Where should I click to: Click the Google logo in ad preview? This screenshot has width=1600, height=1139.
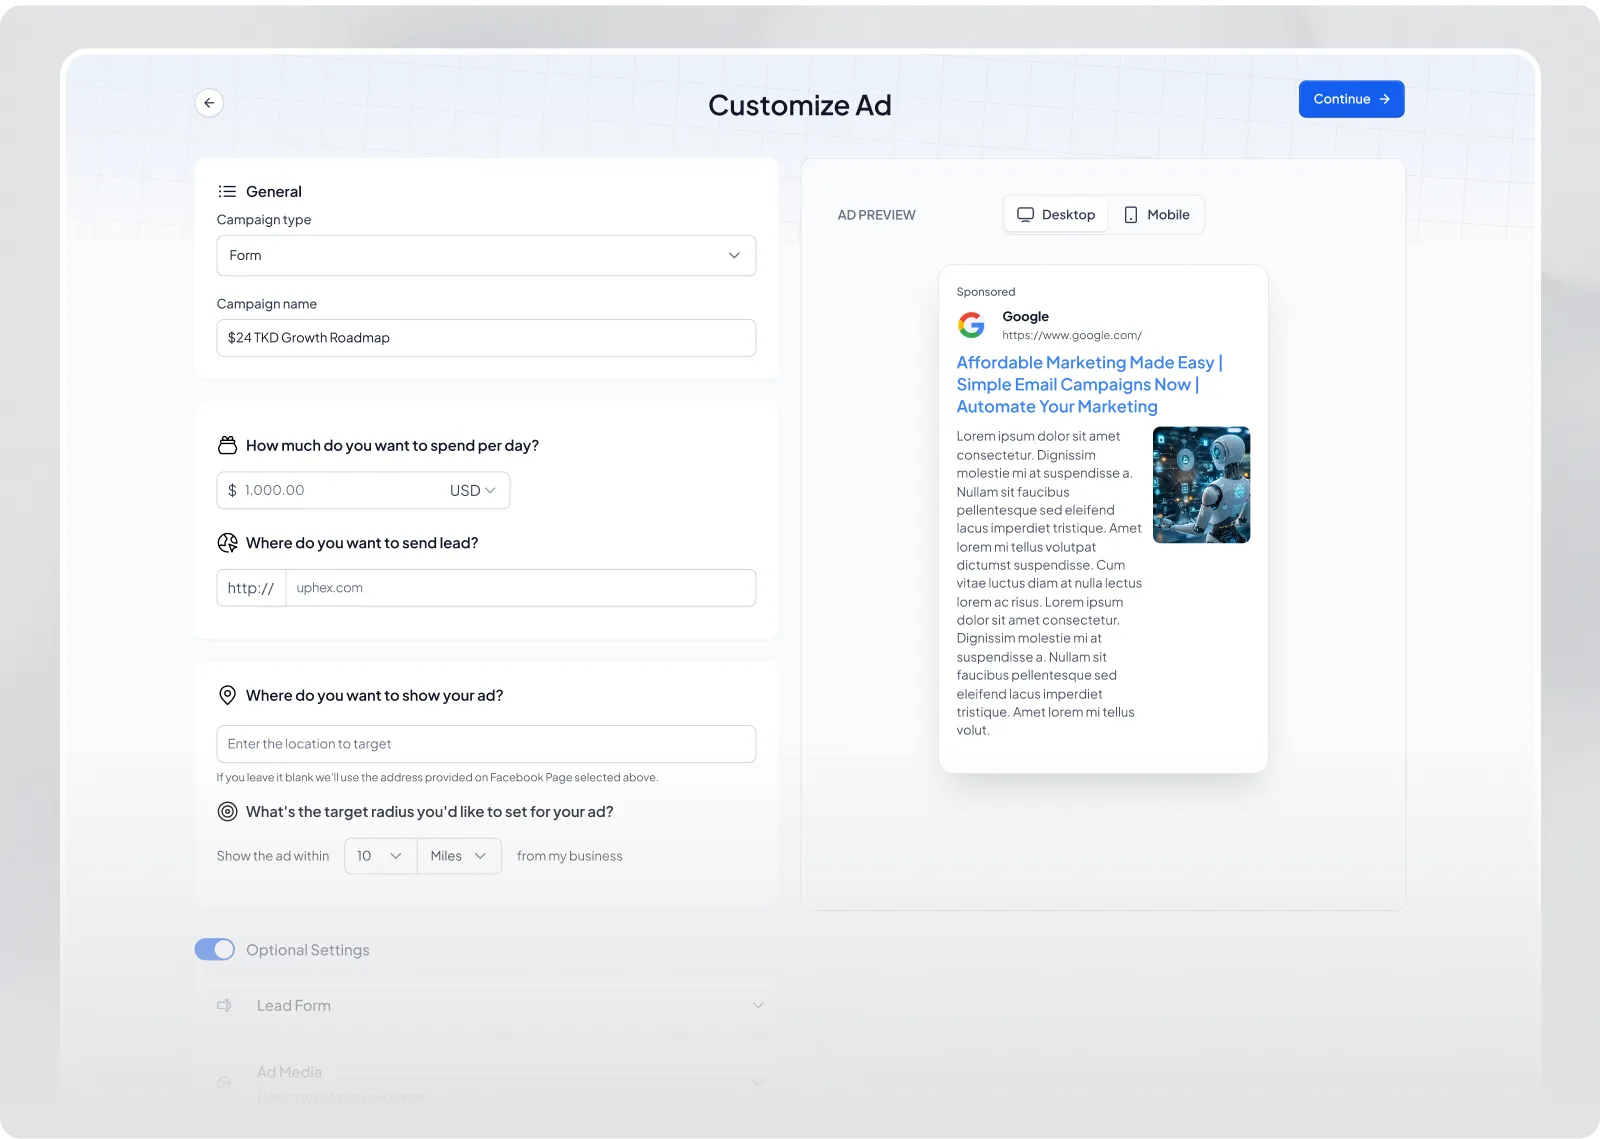[971, 325]
